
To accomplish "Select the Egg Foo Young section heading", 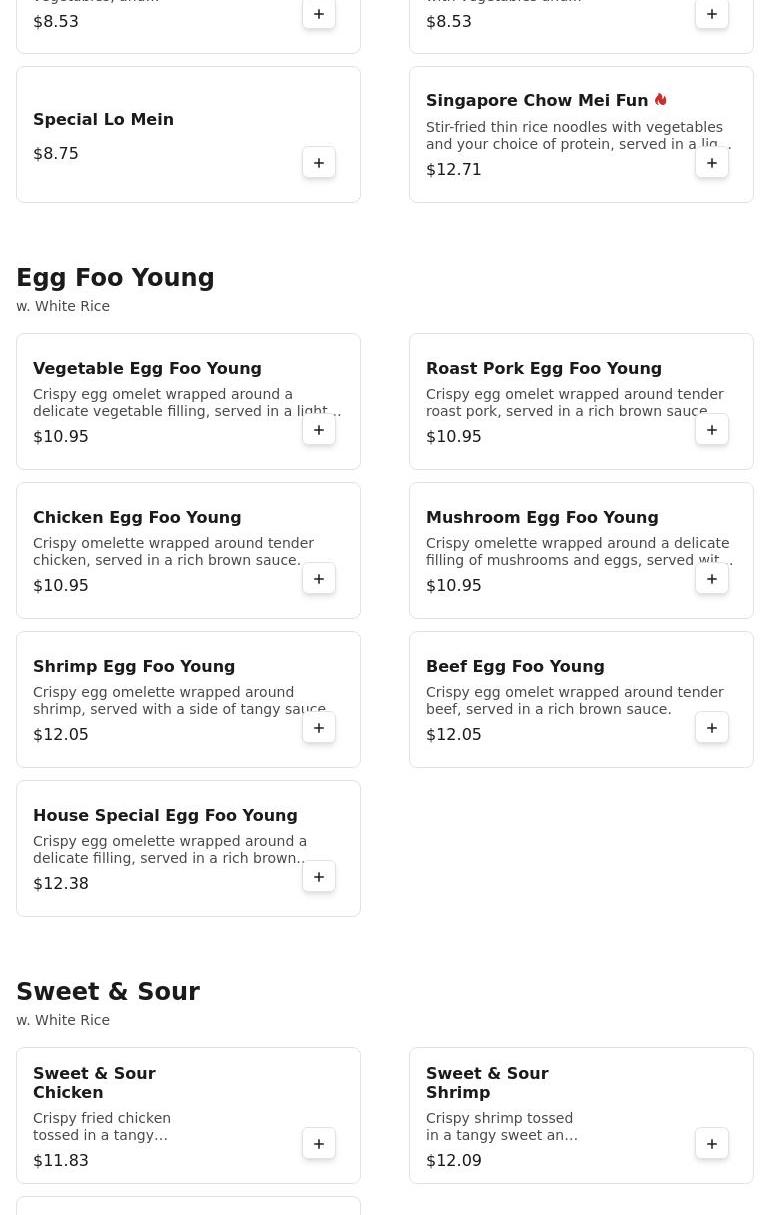I will pyautogui.click(x=115, y=278).
